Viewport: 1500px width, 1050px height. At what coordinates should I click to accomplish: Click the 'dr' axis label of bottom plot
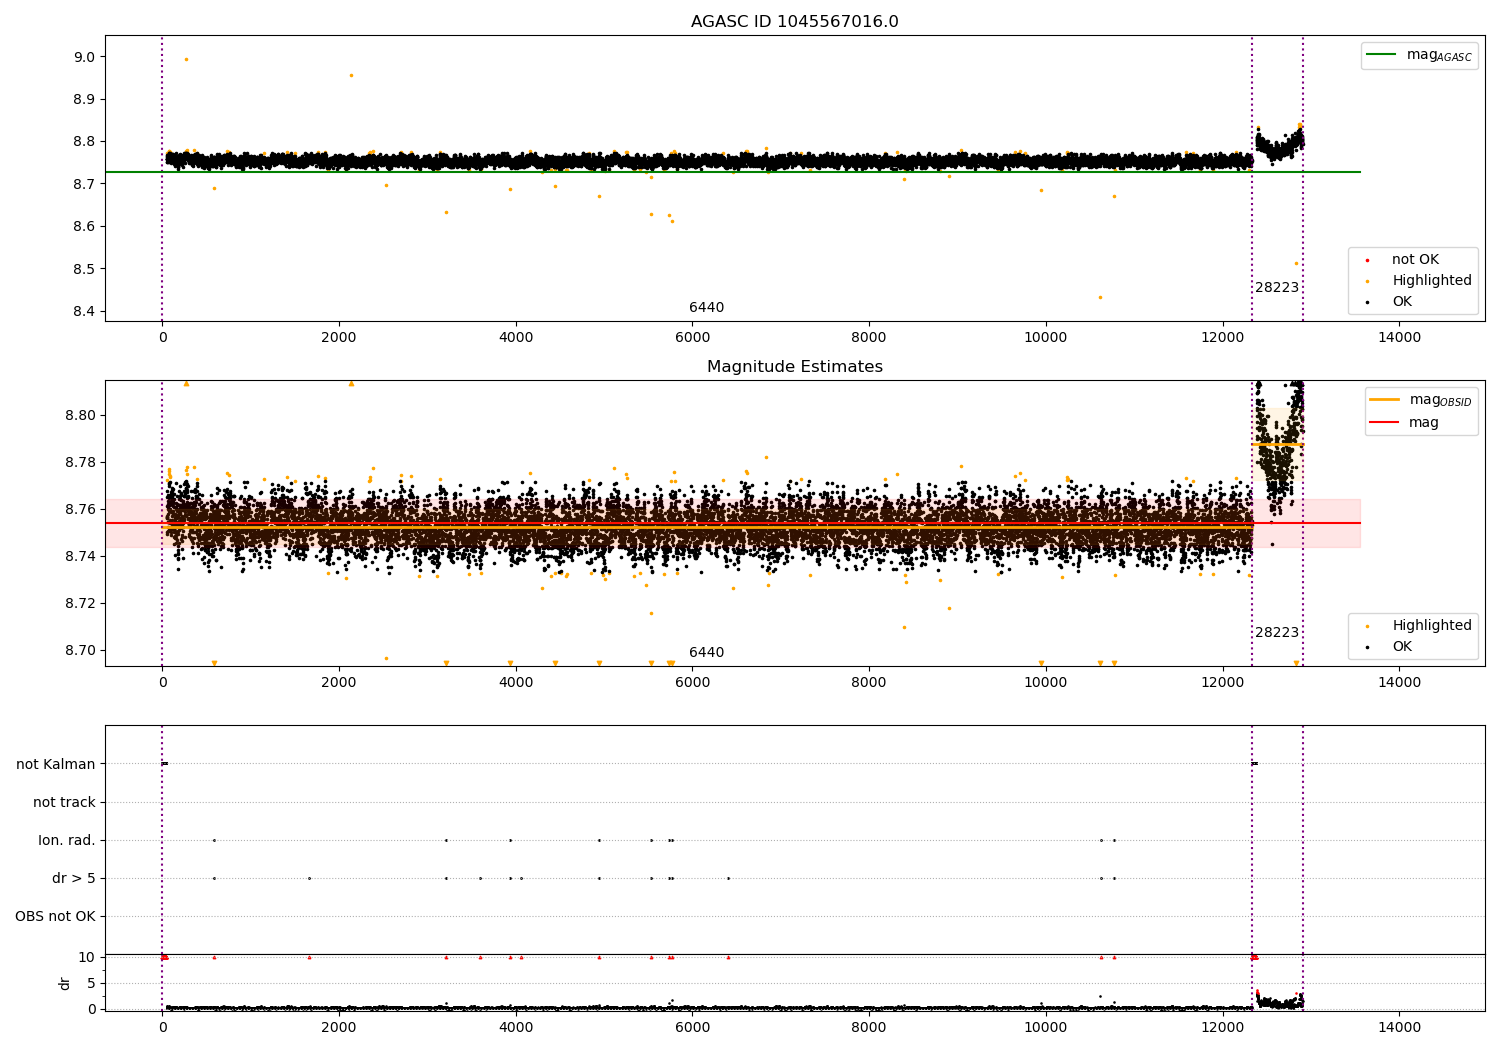(x=65, y=984)
